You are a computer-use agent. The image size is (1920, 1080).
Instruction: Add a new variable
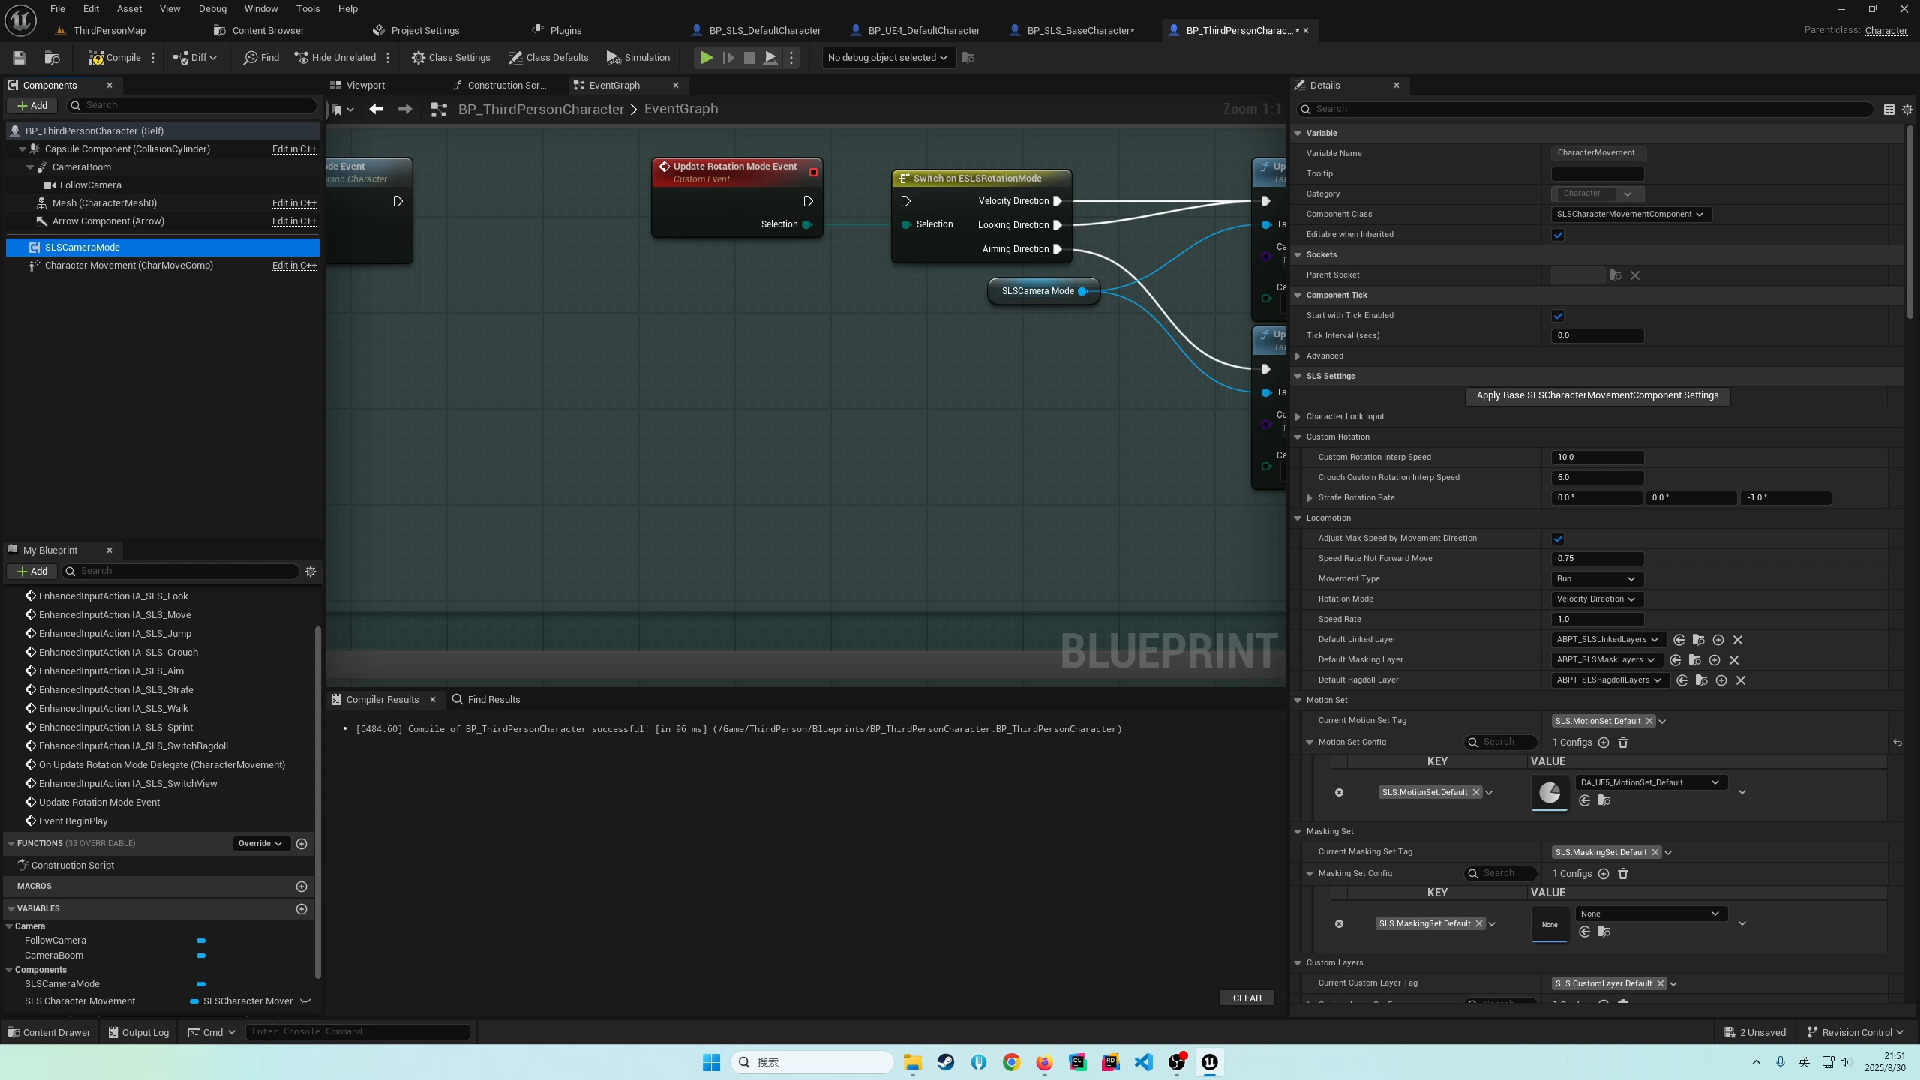click(x=301, y=908)
